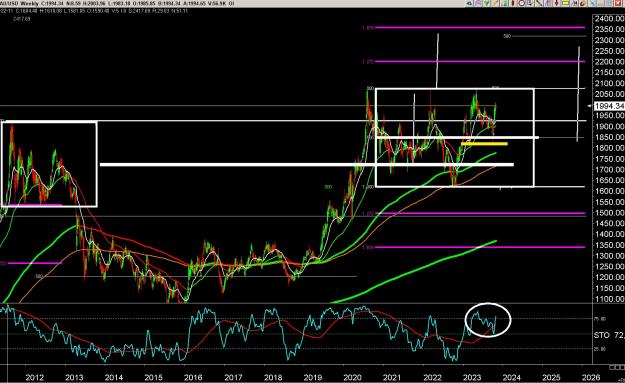Click the 1800.00 price axis label

click(609, 148)
